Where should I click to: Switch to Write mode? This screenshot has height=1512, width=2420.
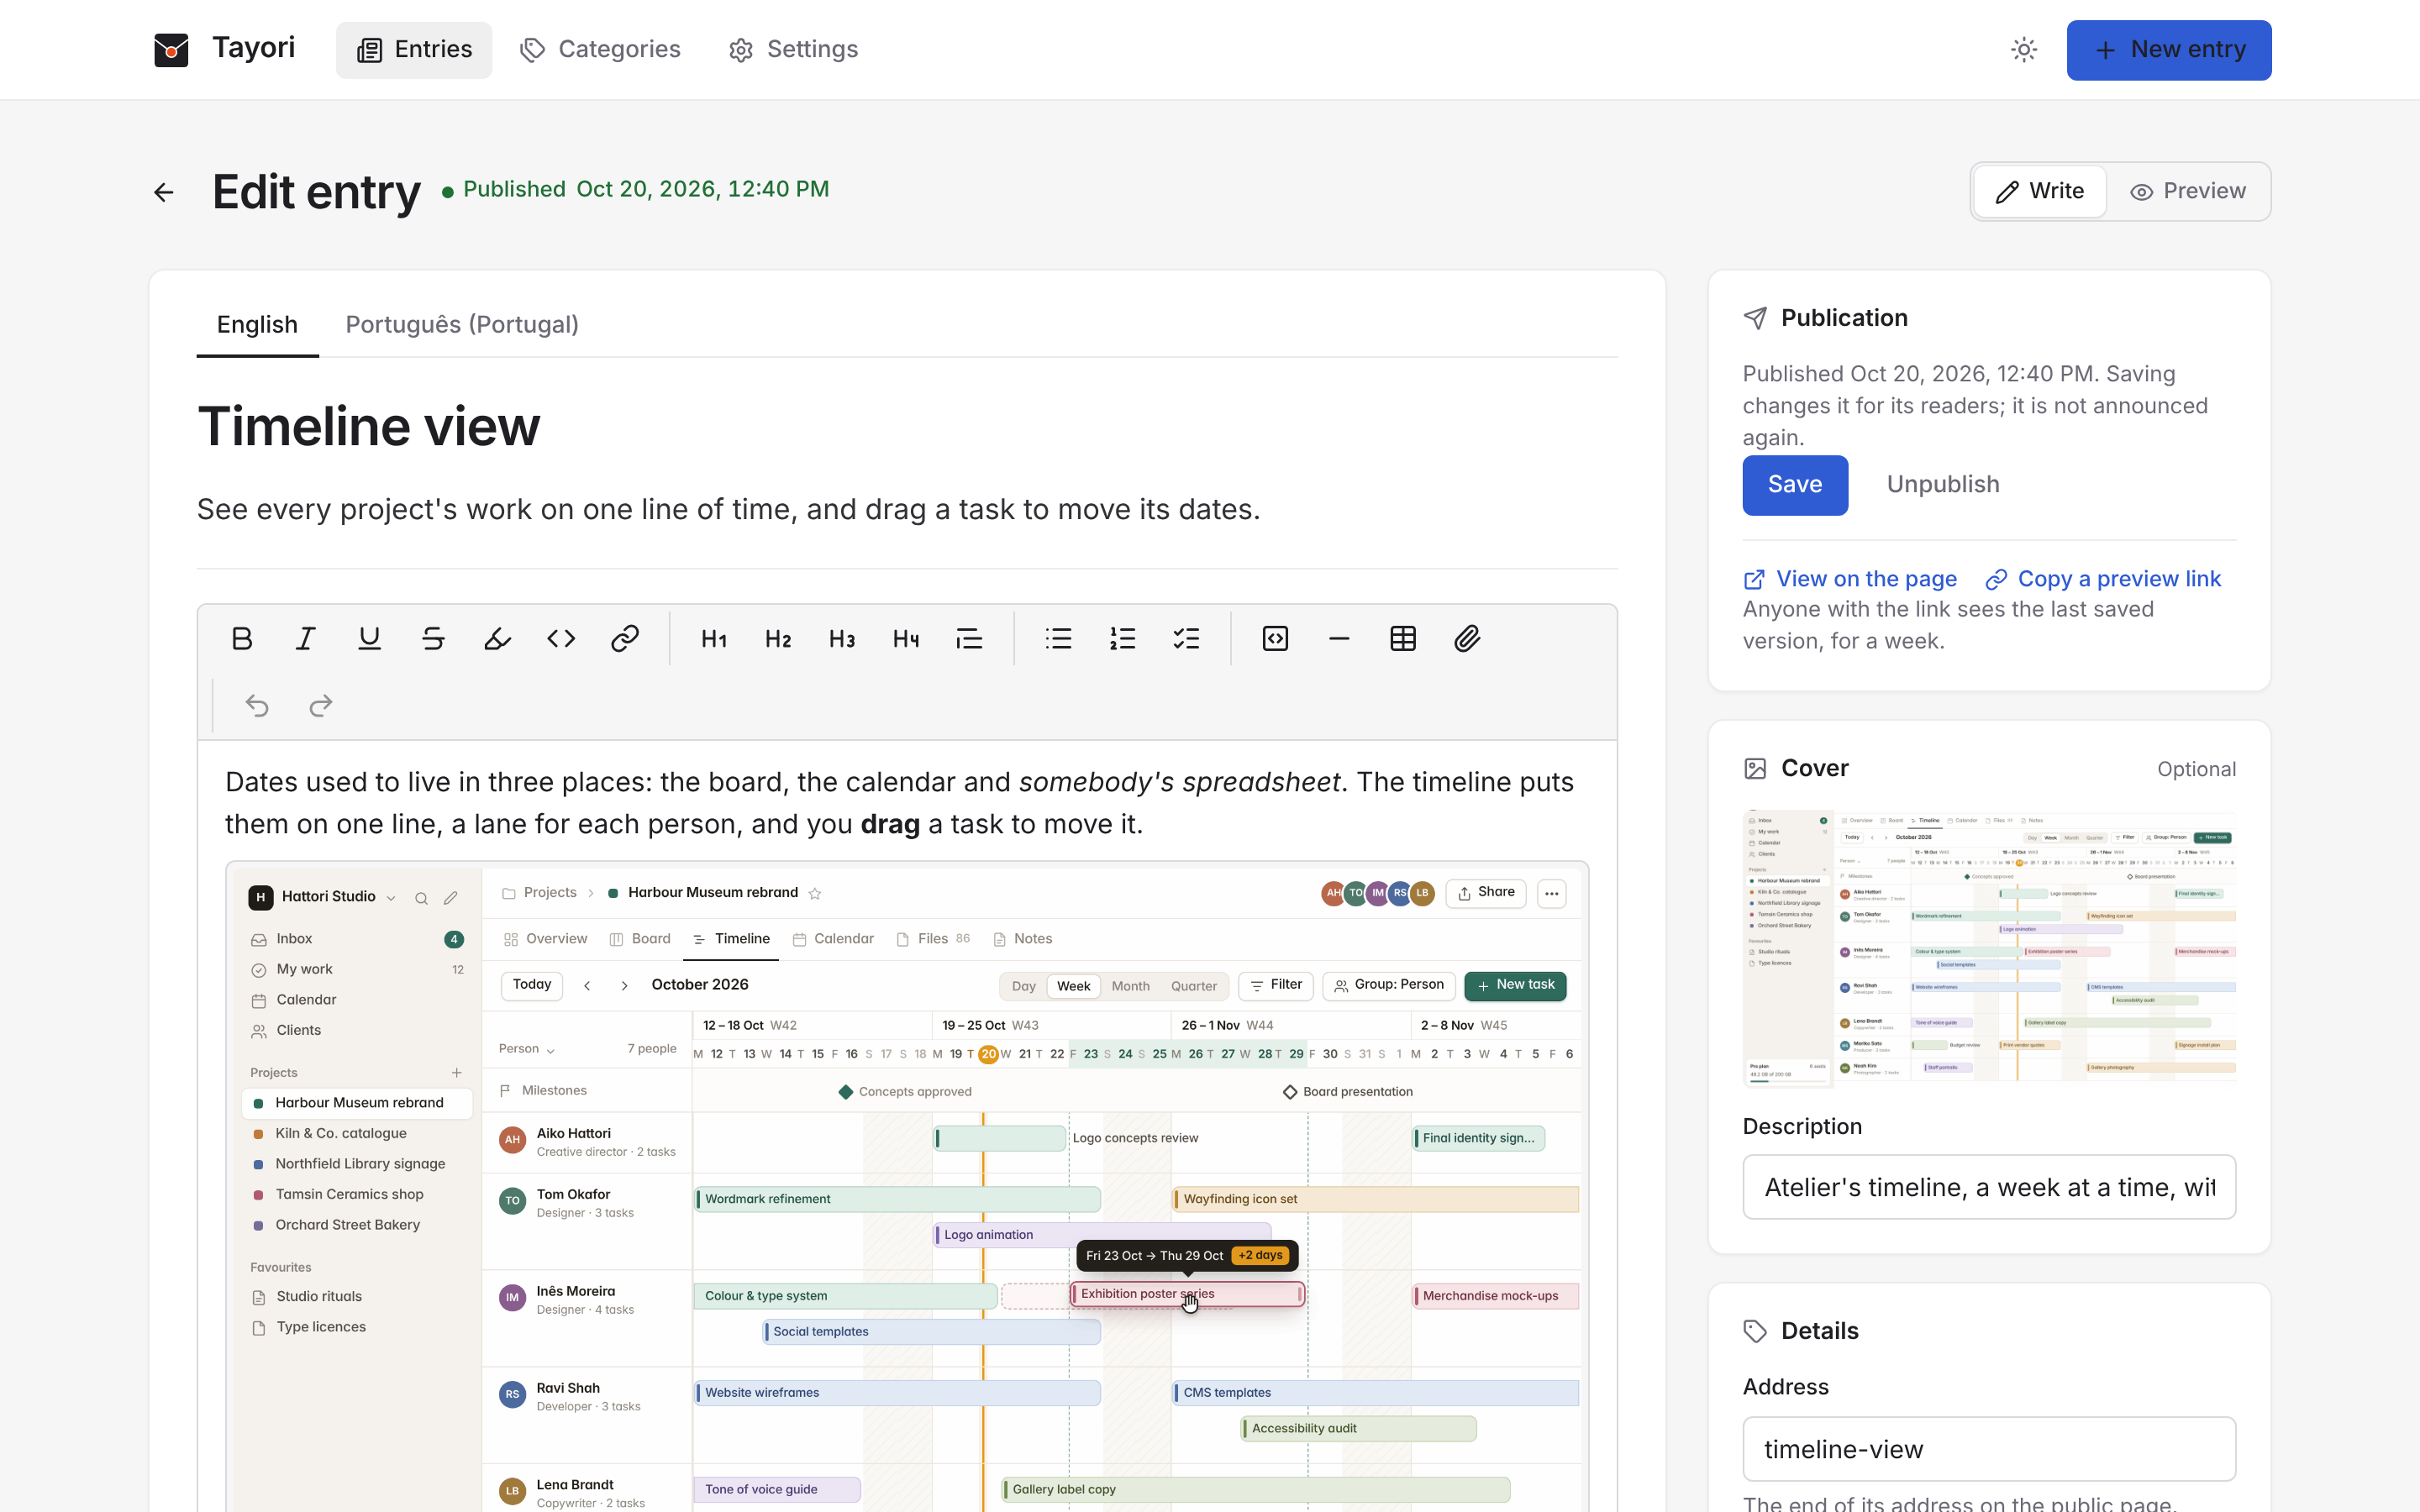[x=2040, y=191]
